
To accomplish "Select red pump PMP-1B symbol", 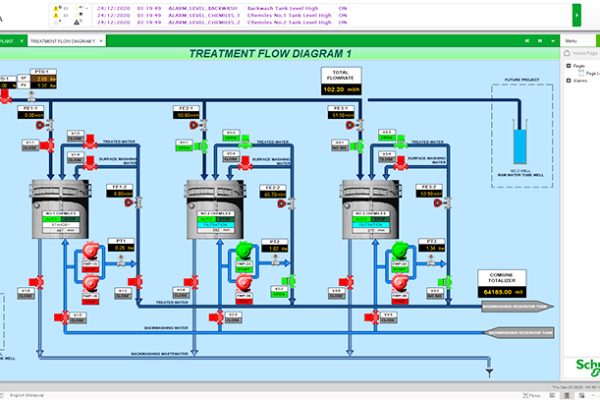I will (91, 283).
